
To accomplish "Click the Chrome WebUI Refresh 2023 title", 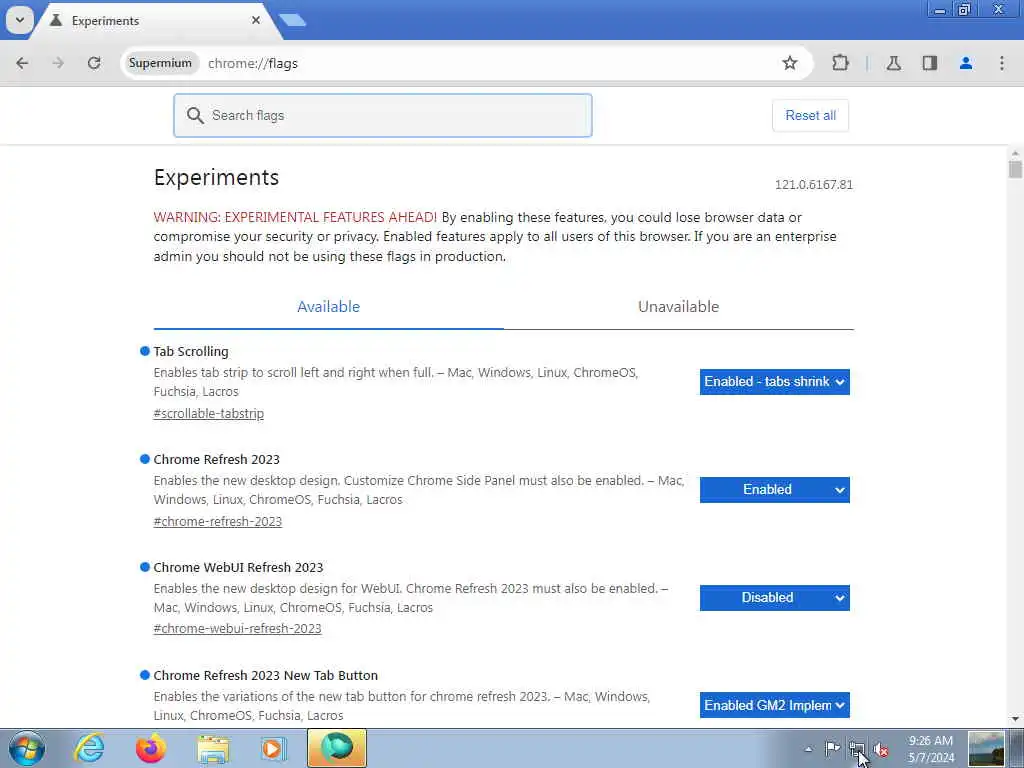I will coord(238,567).
